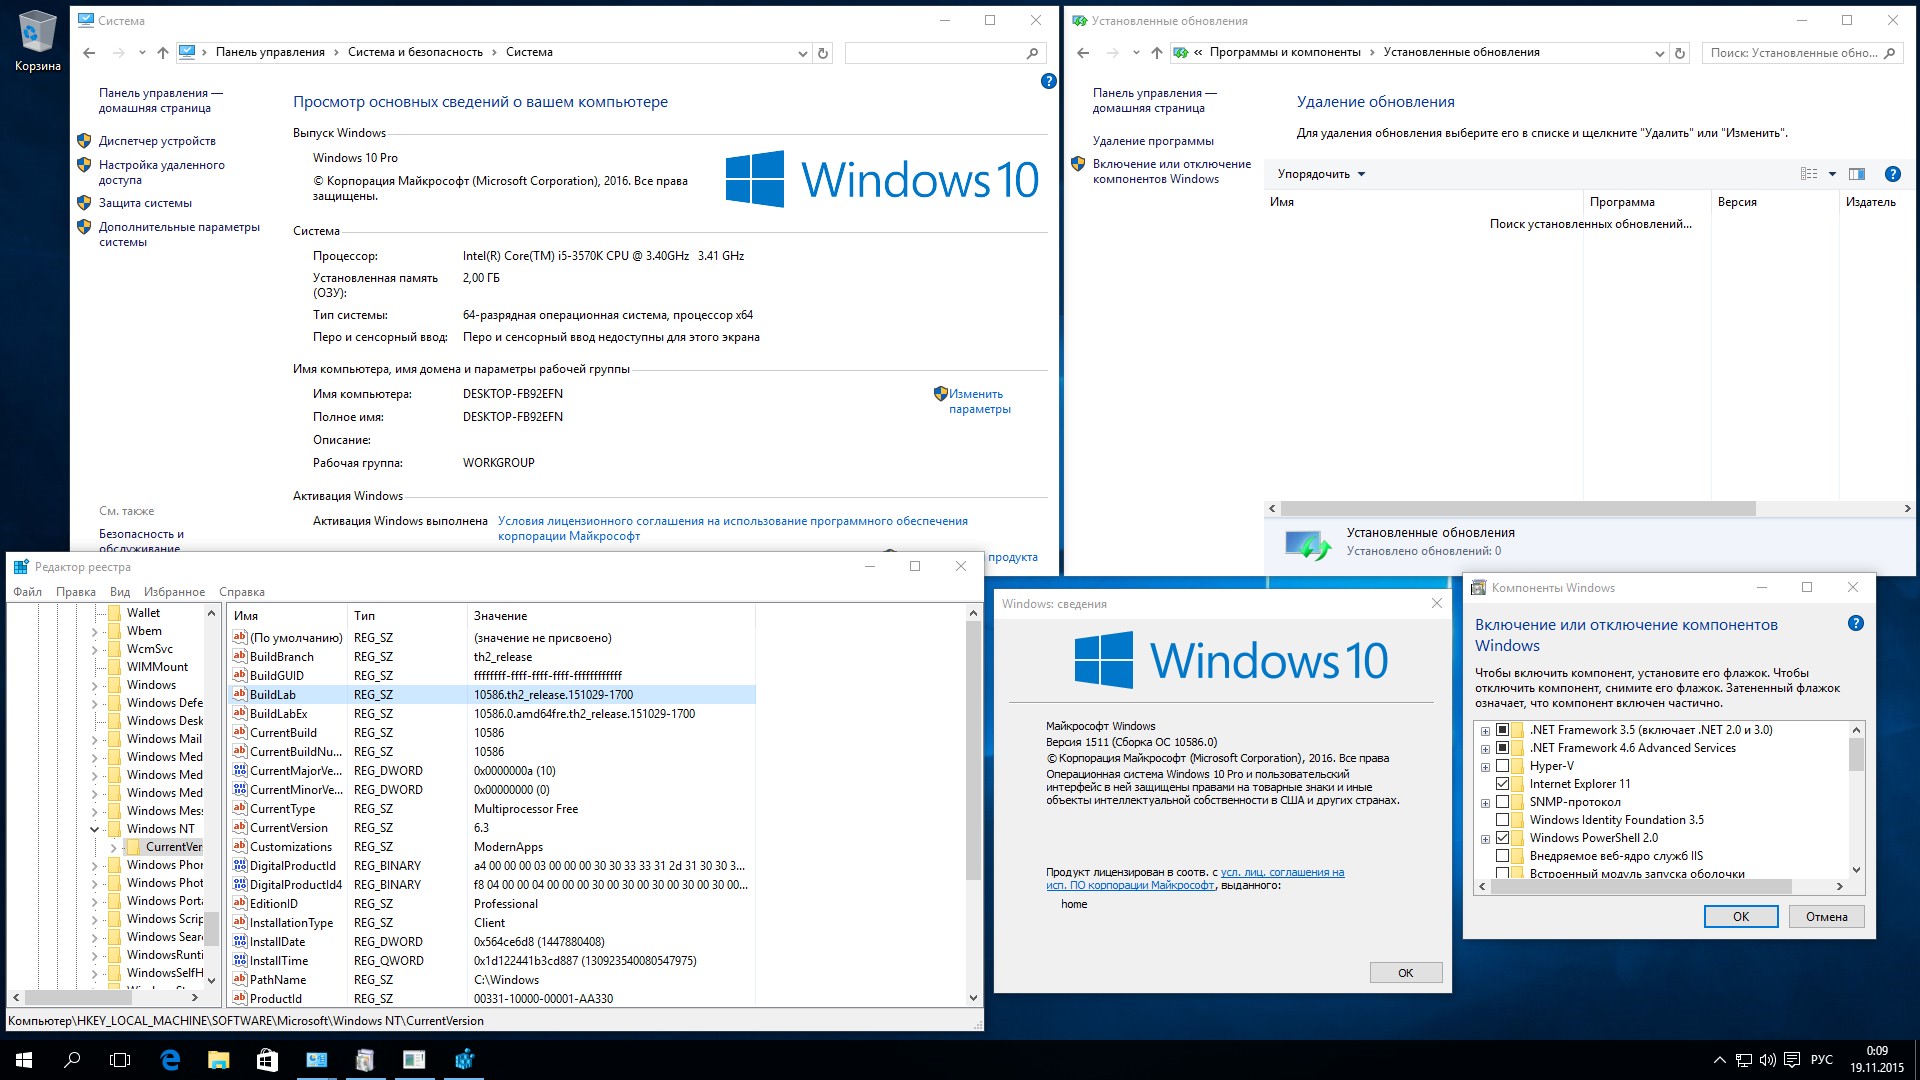Collapse the Windows NT registry key
1920x1080 pixels.
(x=95, y=829)
